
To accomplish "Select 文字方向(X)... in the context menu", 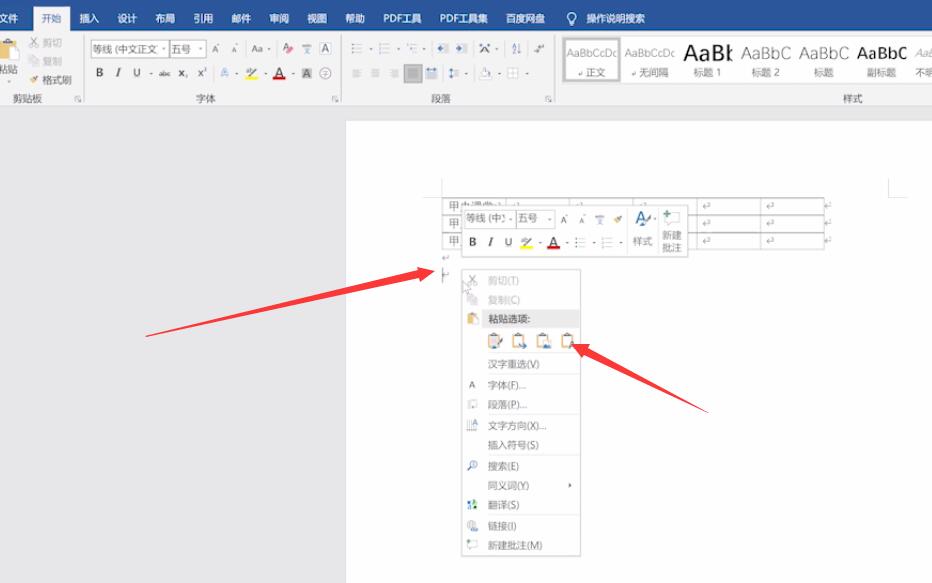I will 521,426.
